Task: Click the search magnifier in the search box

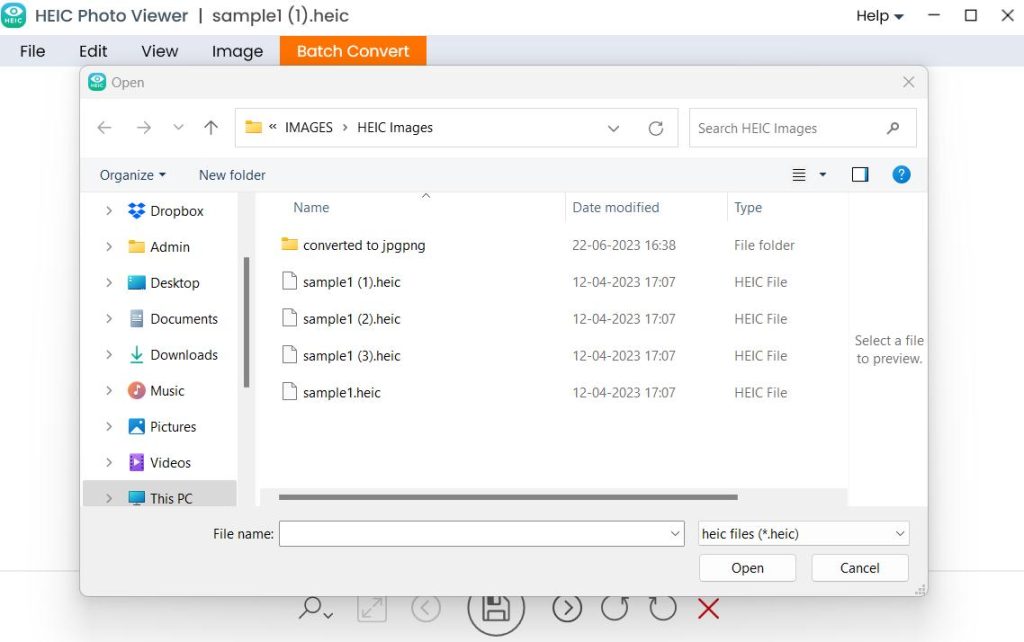Action: [893, 128]
